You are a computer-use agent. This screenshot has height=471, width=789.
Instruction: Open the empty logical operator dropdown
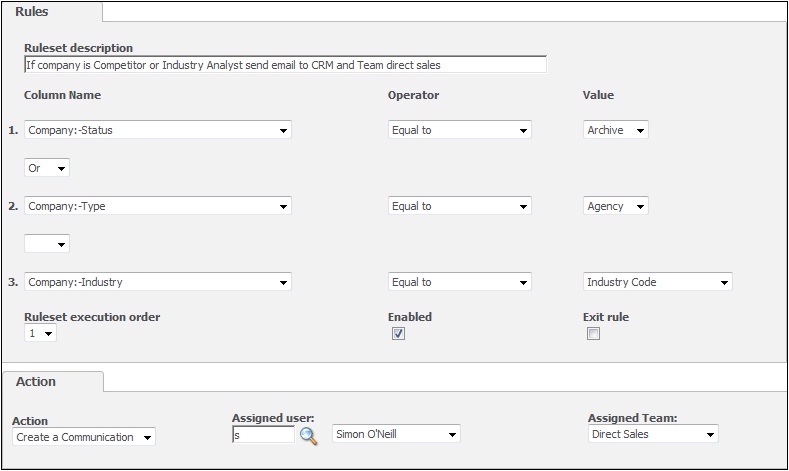[x=47, y=244]
